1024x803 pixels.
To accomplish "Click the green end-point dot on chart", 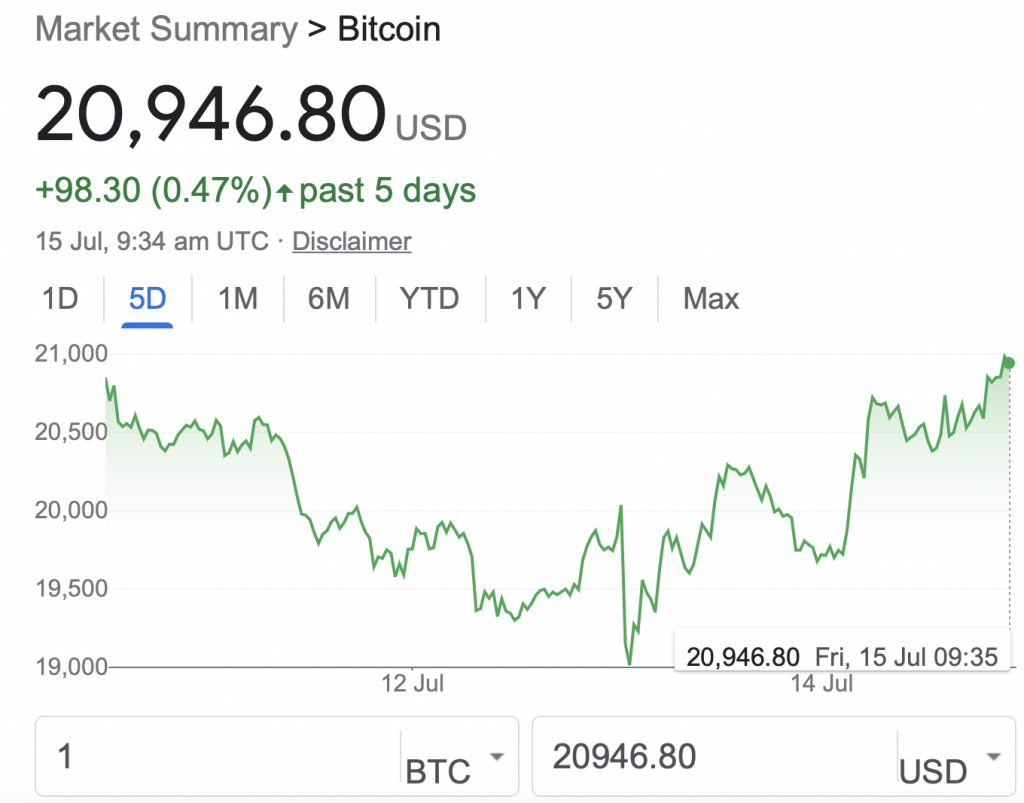I will (x=1009, y=363).
